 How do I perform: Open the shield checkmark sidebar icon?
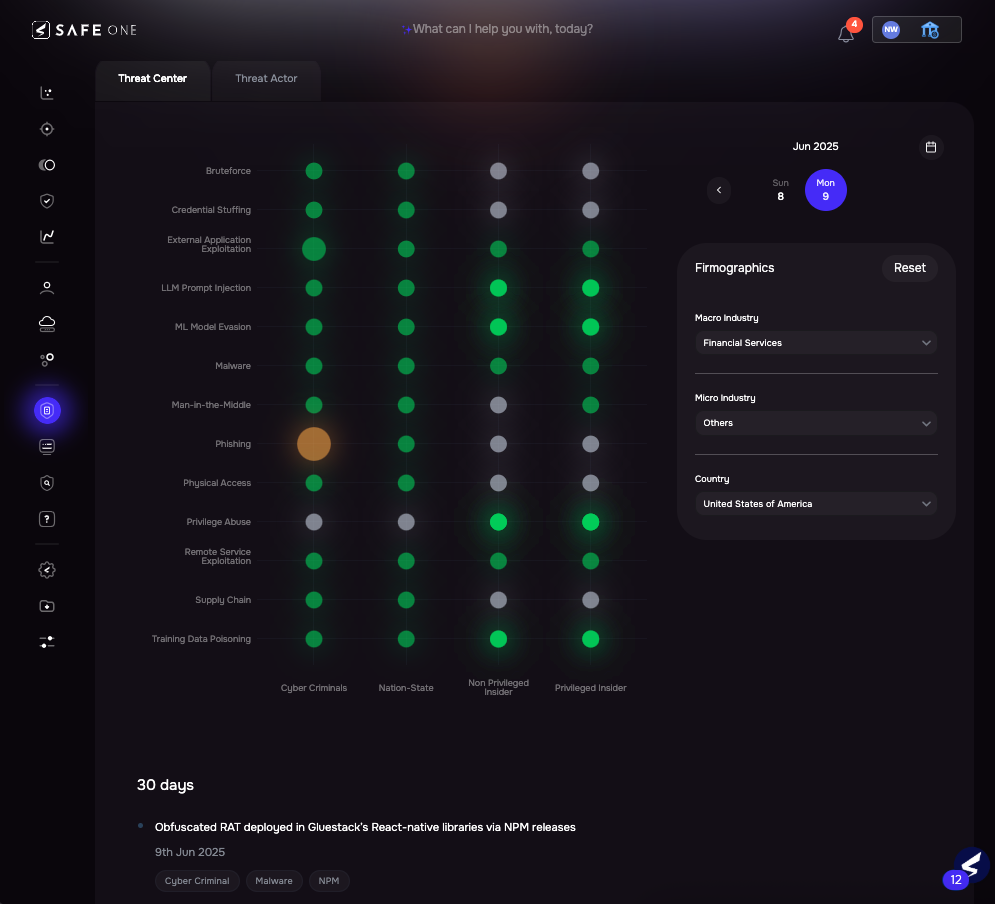(47, 201)
